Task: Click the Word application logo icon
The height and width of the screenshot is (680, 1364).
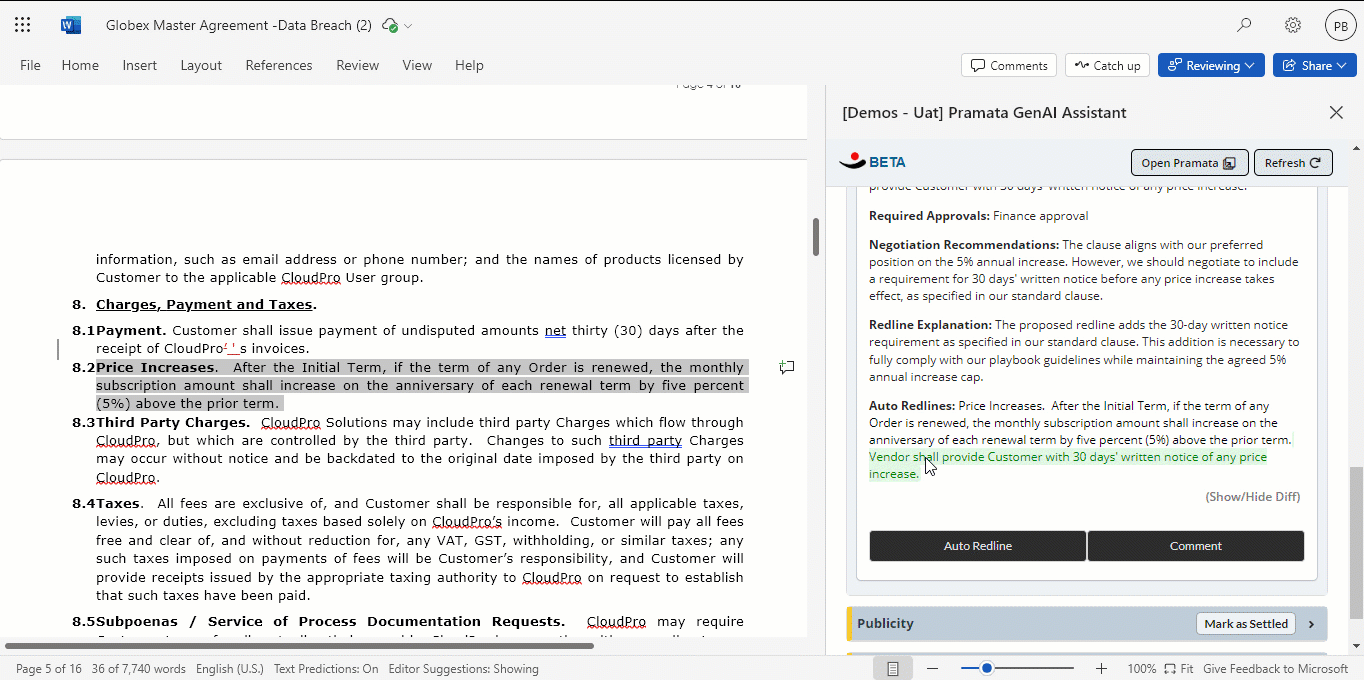Action: point(71,25)
